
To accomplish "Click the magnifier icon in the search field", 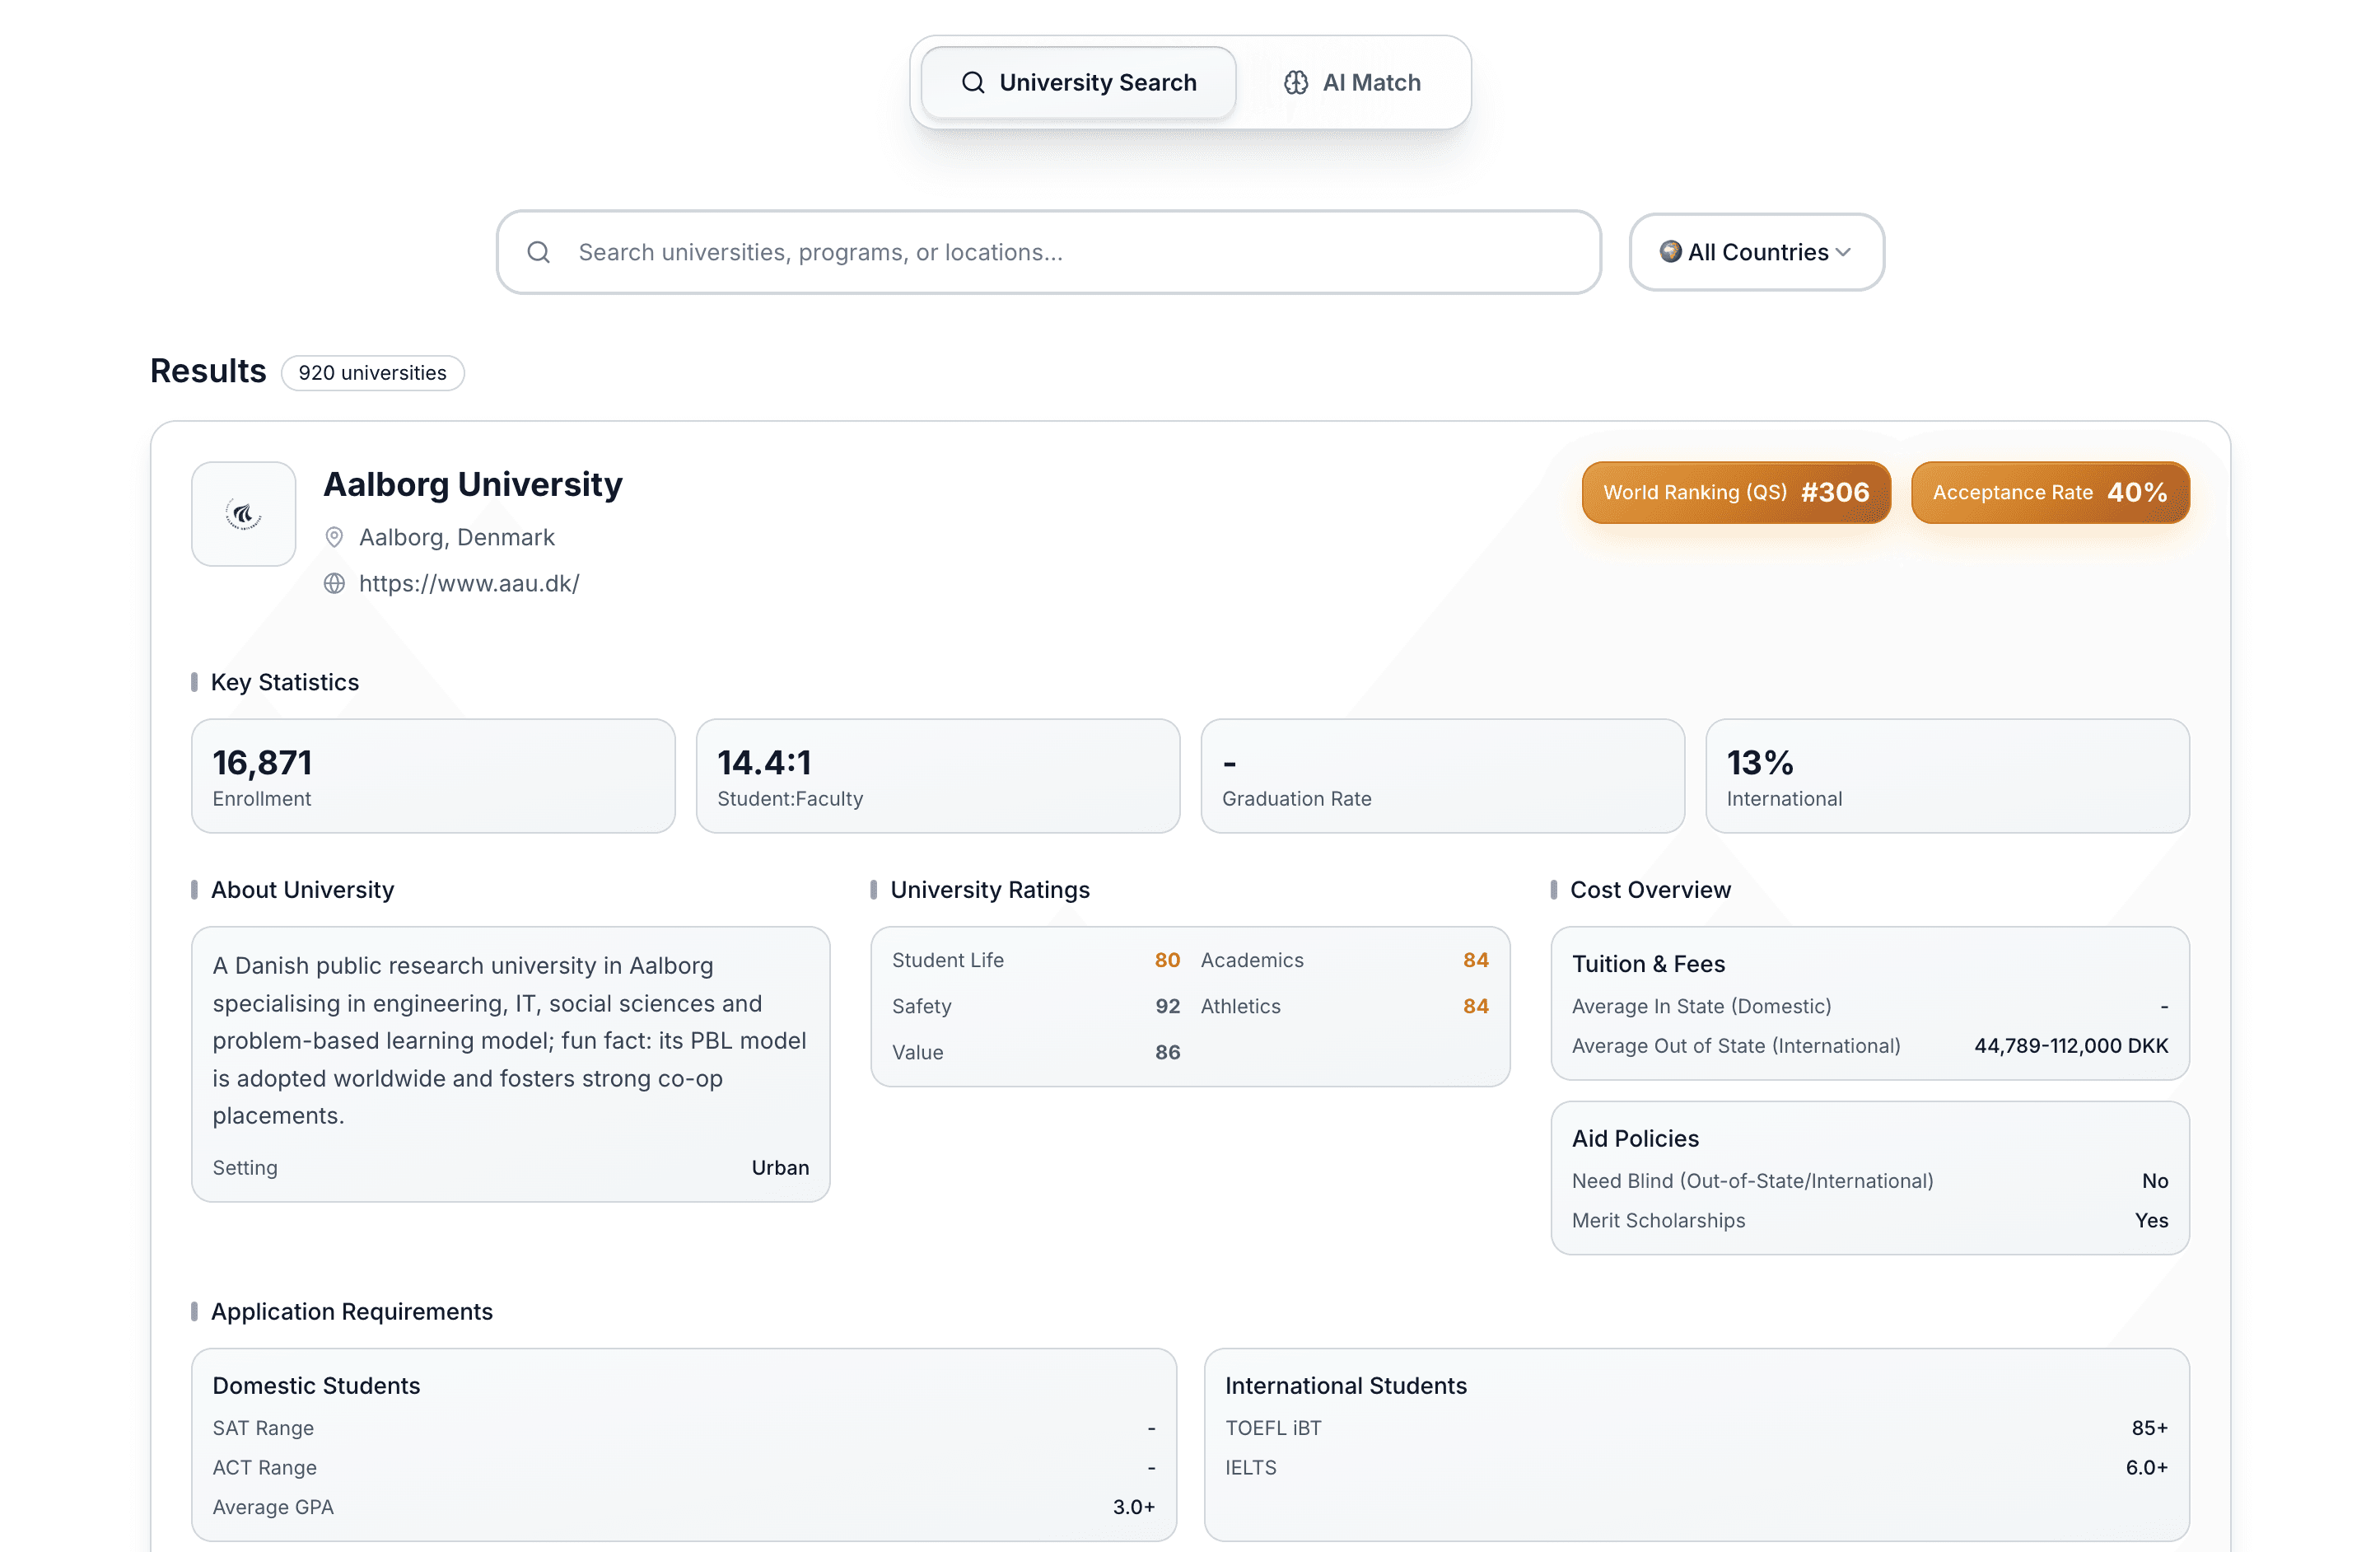I will [539, 252].
